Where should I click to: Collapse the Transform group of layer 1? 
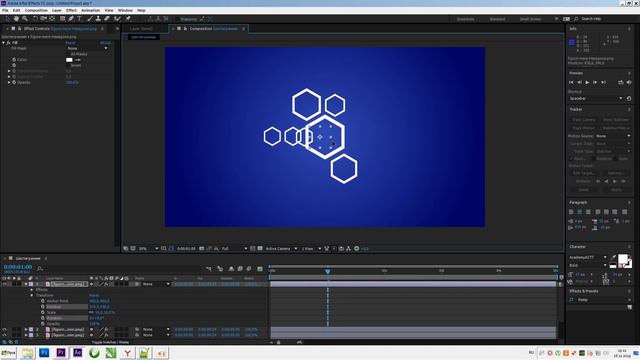click(32, 295)
